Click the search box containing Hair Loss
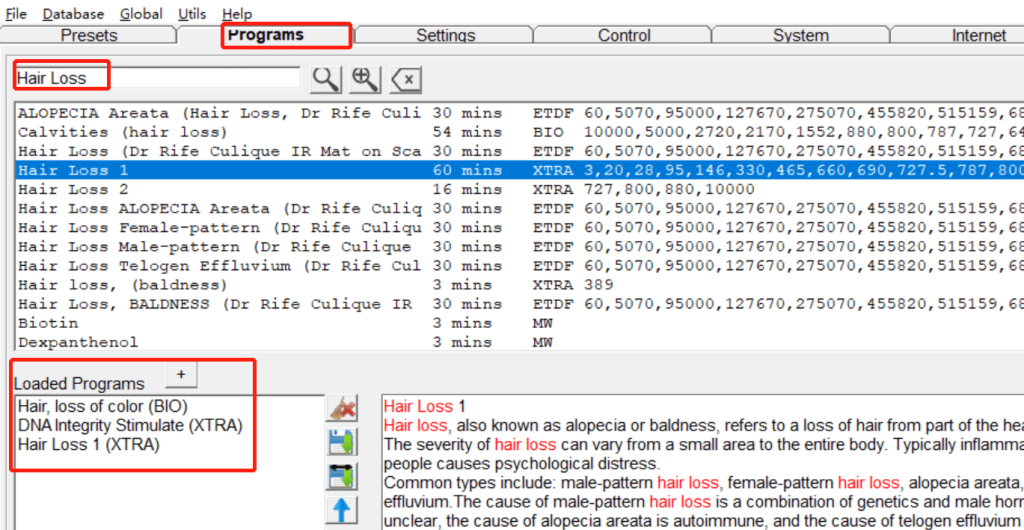The height and width of the screenshot is (530, 1024). [x=155, y=78]
